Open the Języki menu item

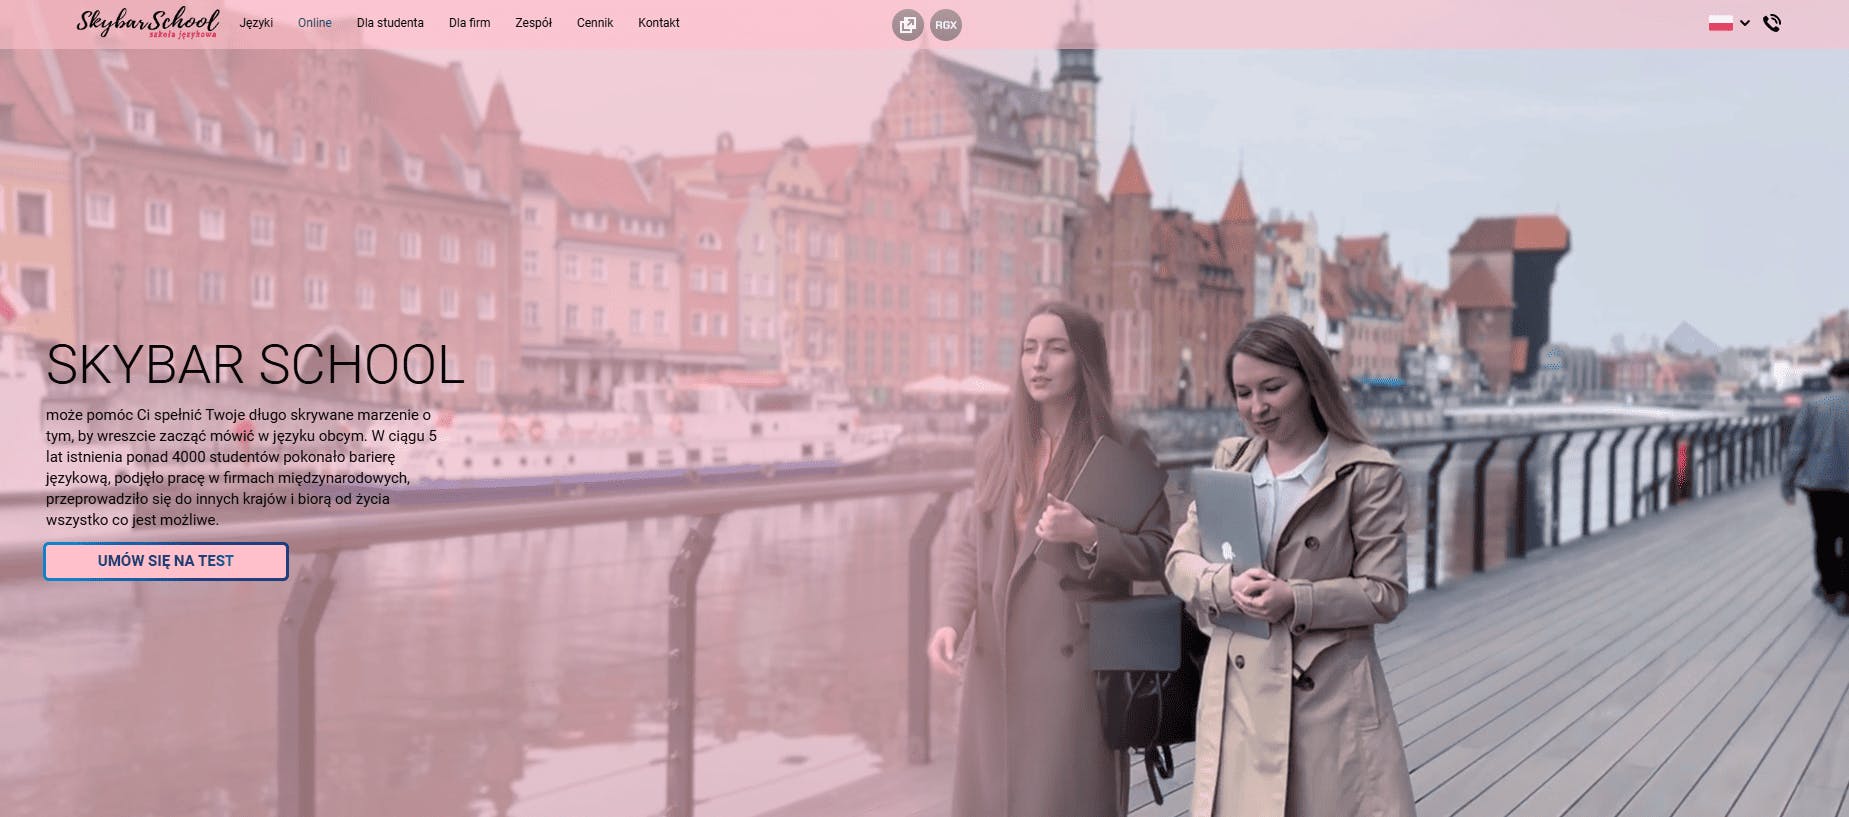[x=256, y=23]
